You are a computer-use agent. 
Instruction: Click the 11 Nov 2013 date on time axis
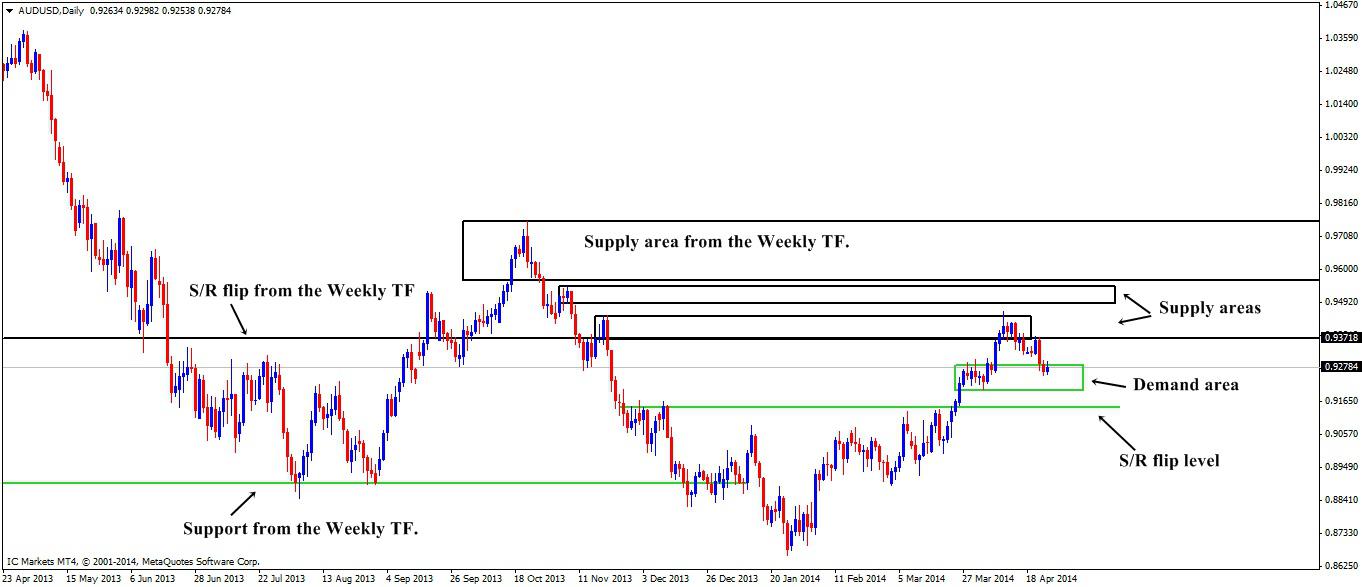tap(605, 579)
